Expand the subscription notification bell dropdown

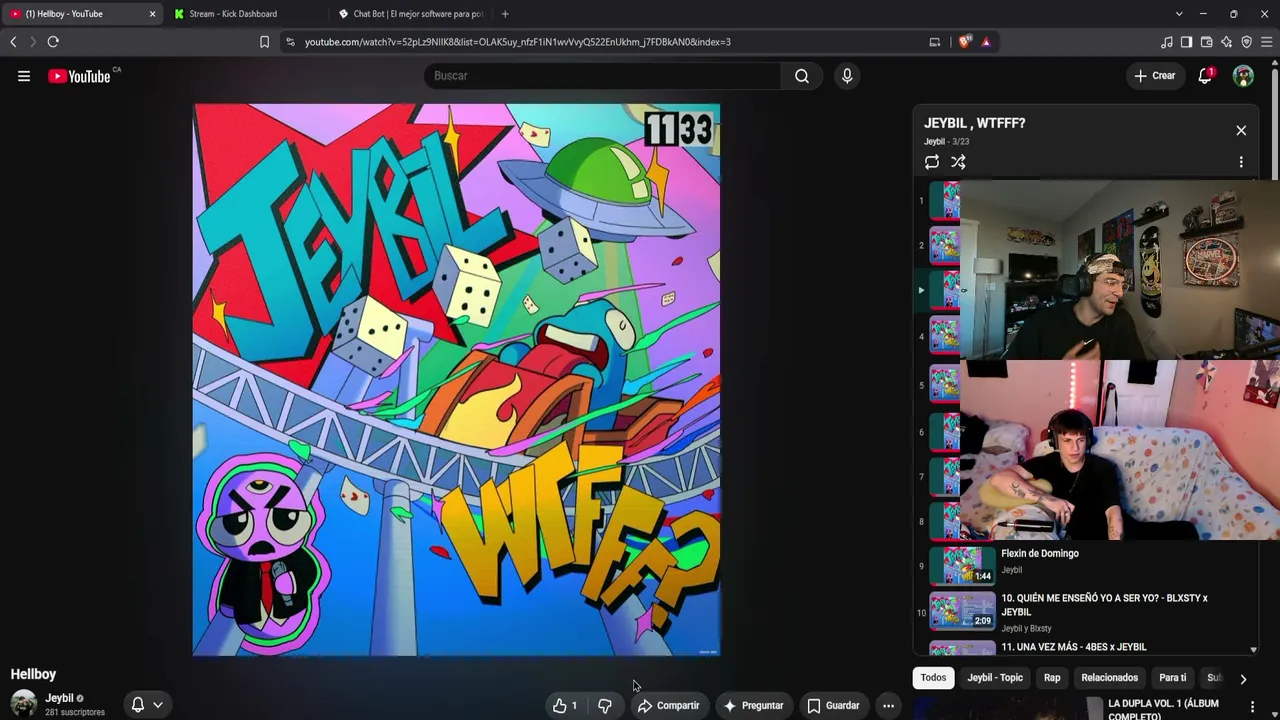(147, 705)
